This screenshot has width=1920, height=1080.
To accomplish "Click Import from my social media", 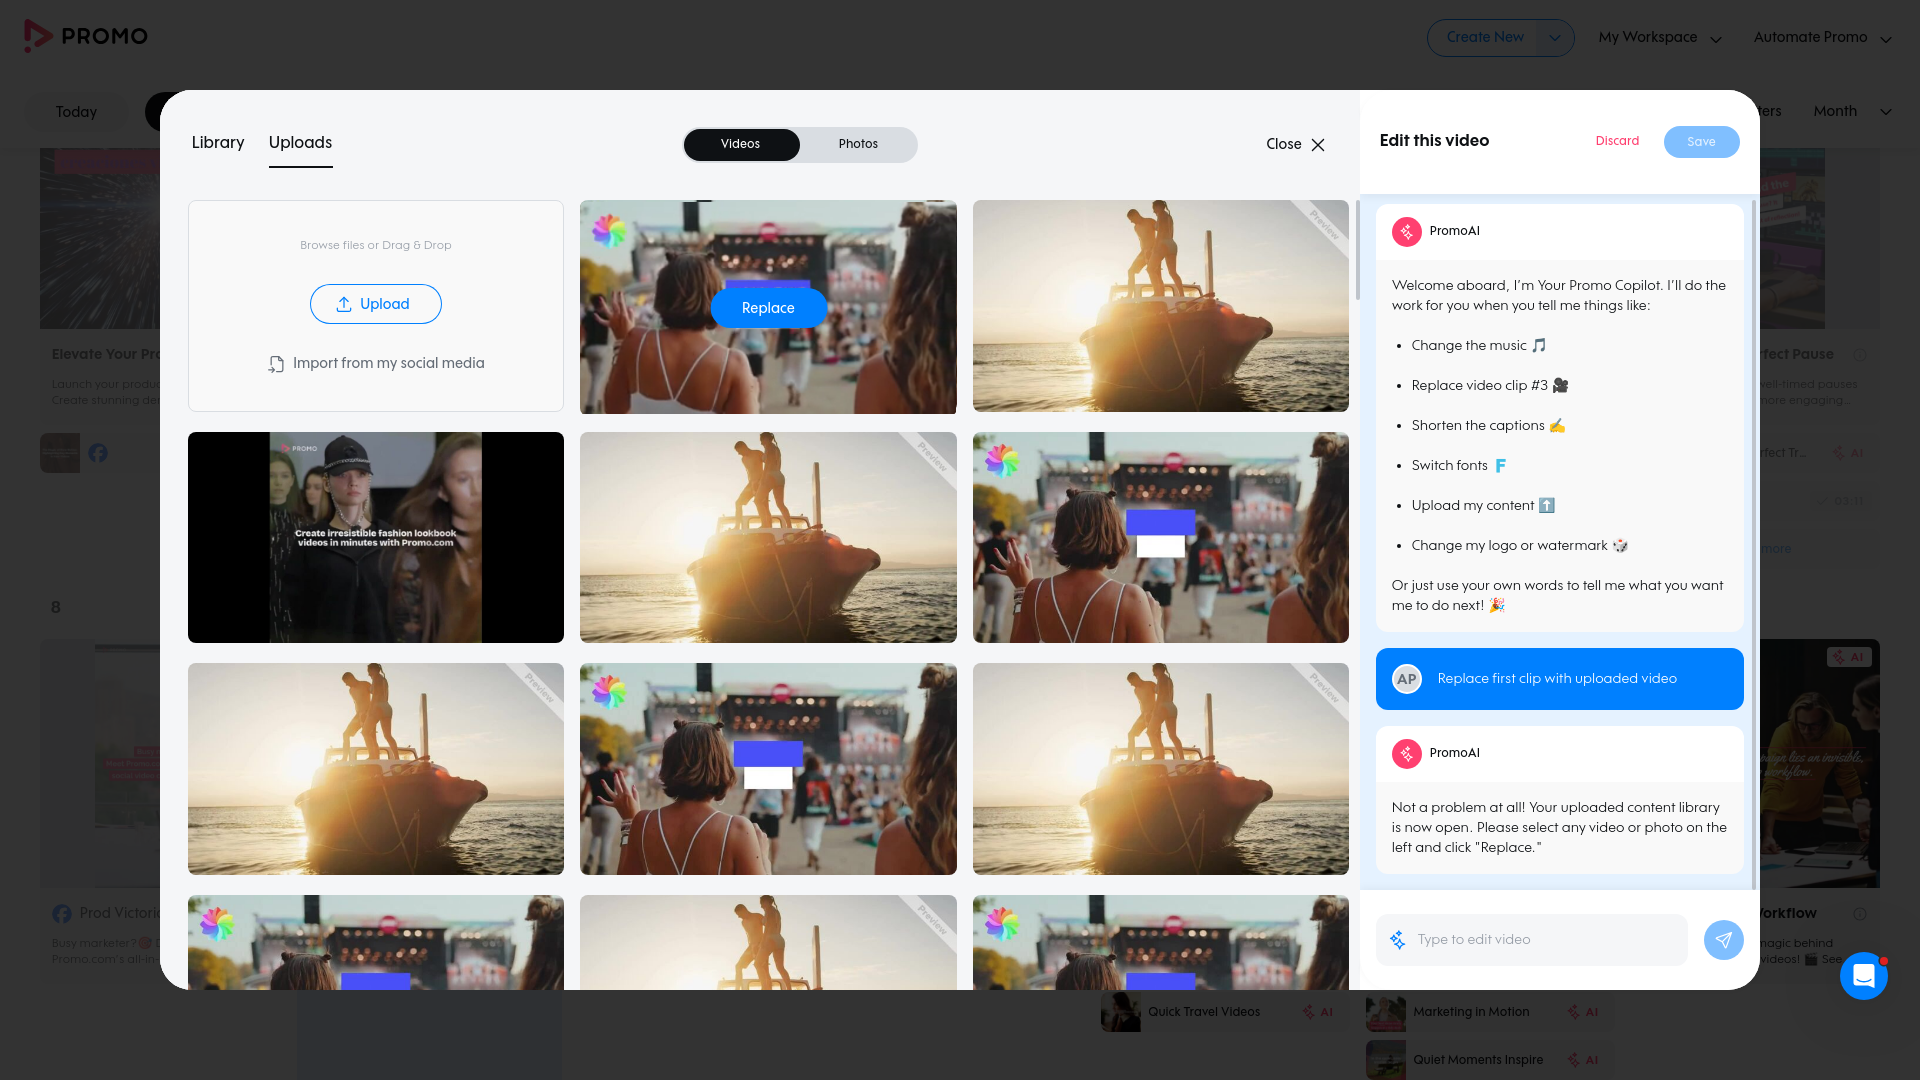I will (x=376, y=364).
